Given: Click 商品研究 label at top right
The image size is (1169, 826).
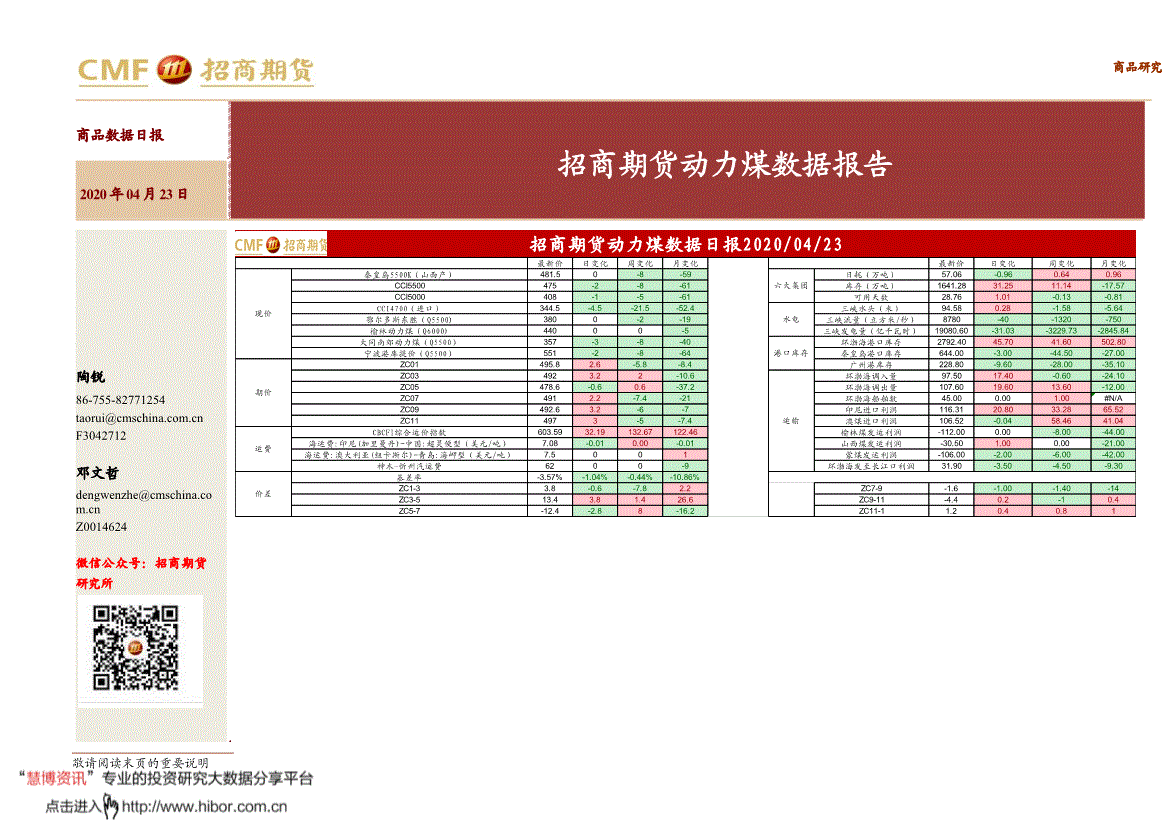Looking at the screenshot, I should (1137, 67).
